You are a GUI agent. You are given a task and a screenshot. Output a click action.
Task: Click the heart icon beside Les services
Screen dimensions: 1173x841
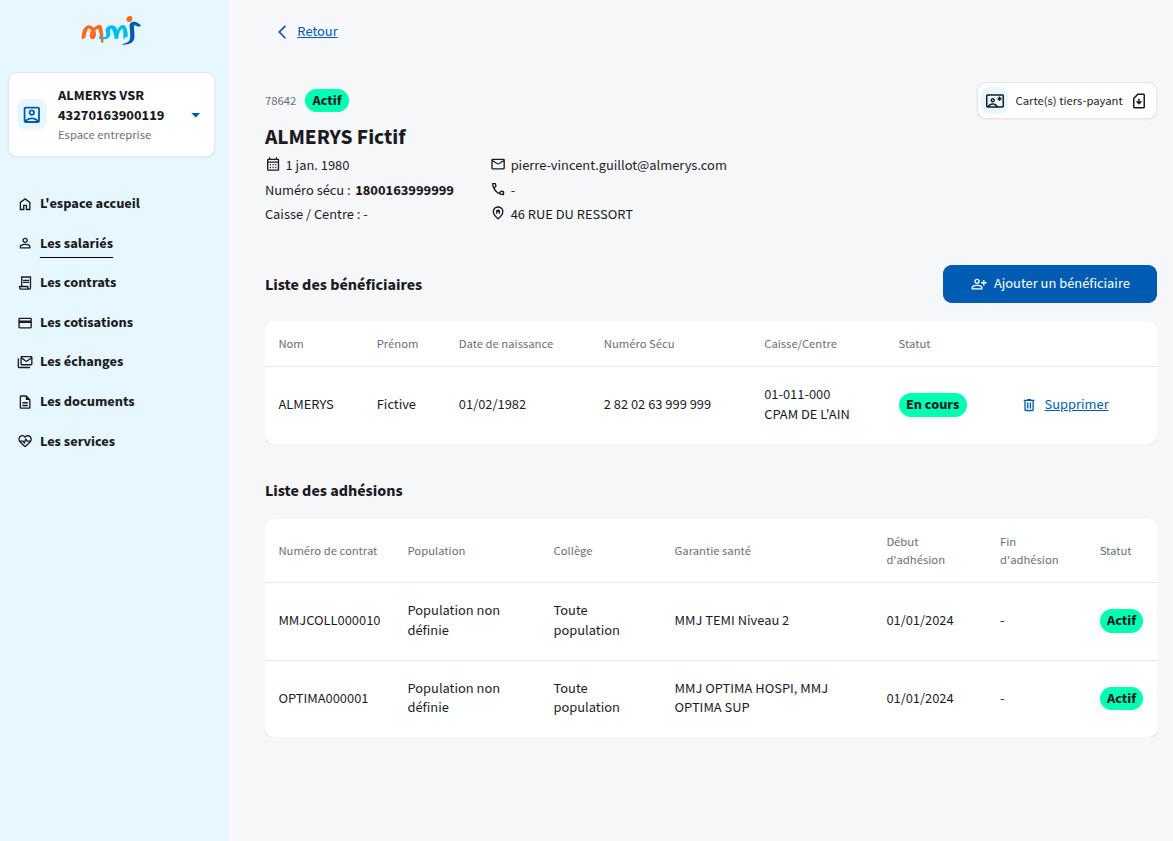click(25, 441)
